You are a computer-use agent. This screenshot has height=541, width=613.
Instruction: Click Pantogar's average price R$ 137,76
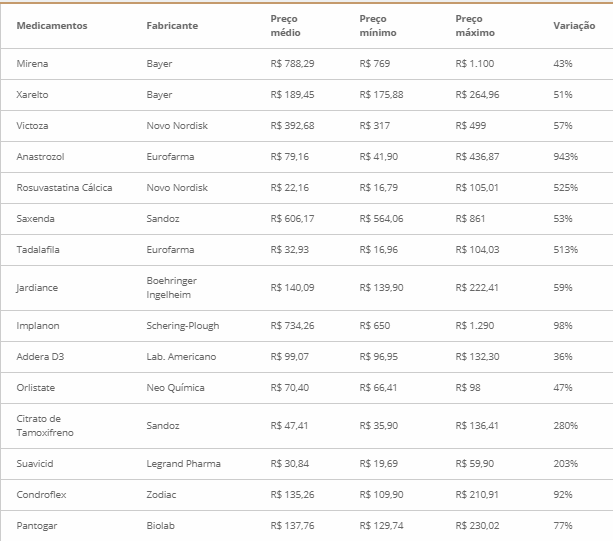click(x=292, y=526)
